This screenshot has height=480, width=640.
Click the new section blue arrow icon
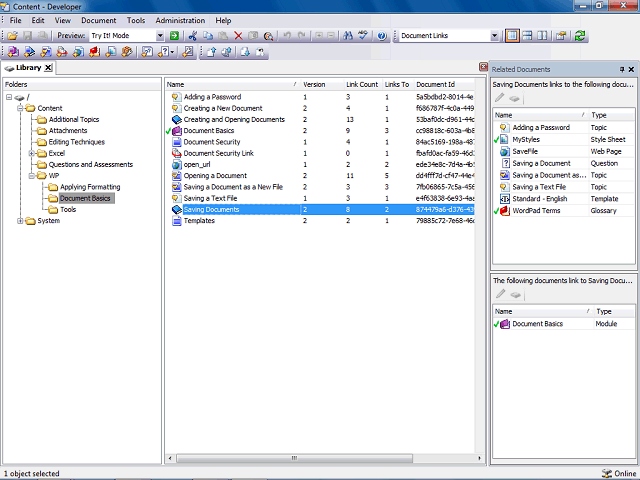point(29,52)
